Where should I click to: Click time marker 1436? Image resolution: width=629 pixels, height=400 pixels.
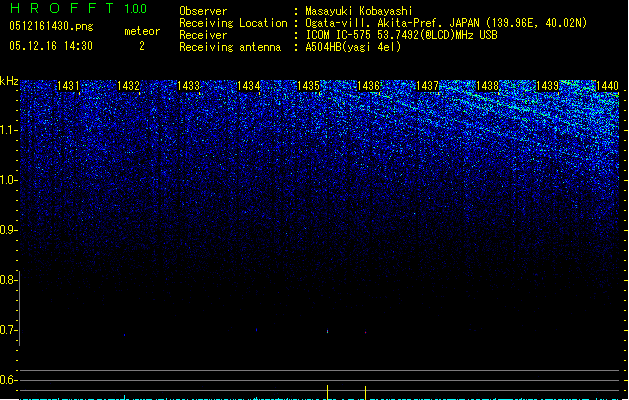[368, 85]
